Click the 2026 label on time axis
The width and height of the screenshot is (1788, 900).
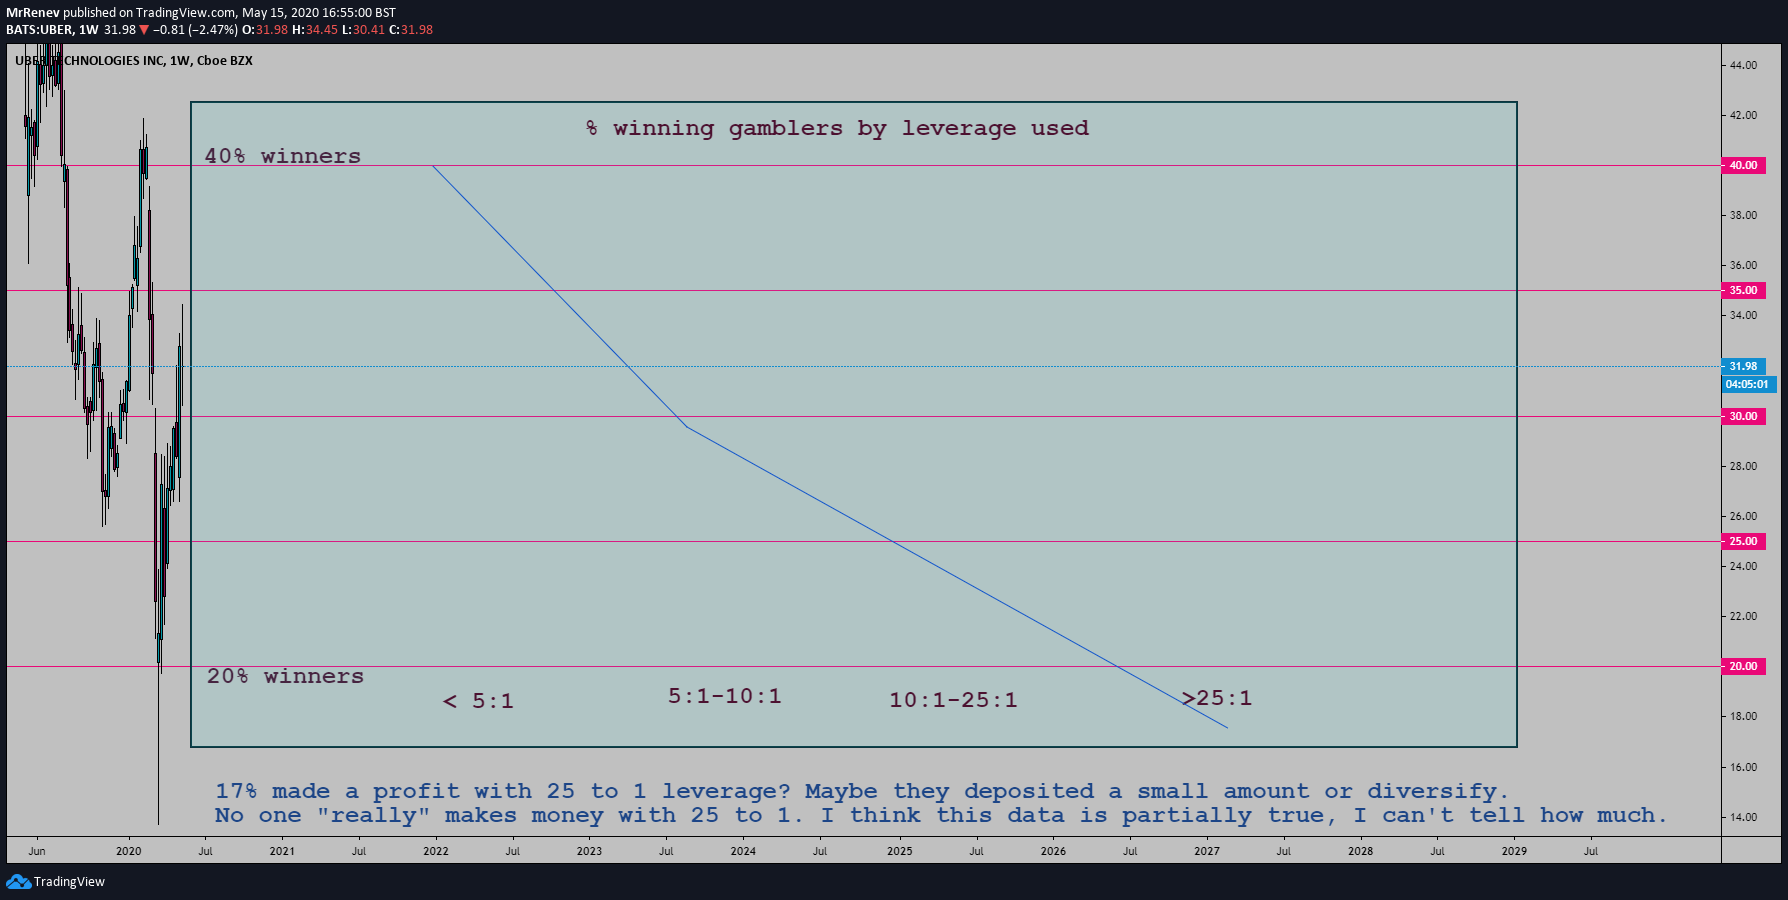click(x=1053, y=851)
